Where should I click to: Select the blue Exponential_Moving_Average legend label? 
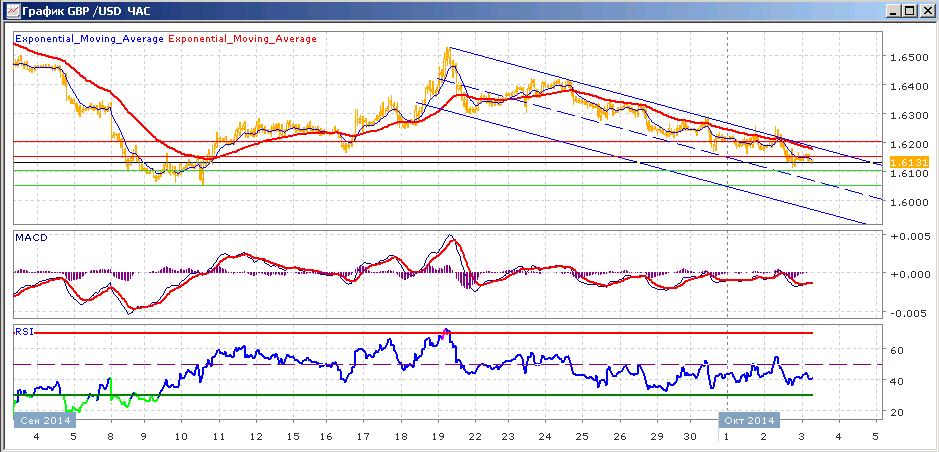(89, 38)
